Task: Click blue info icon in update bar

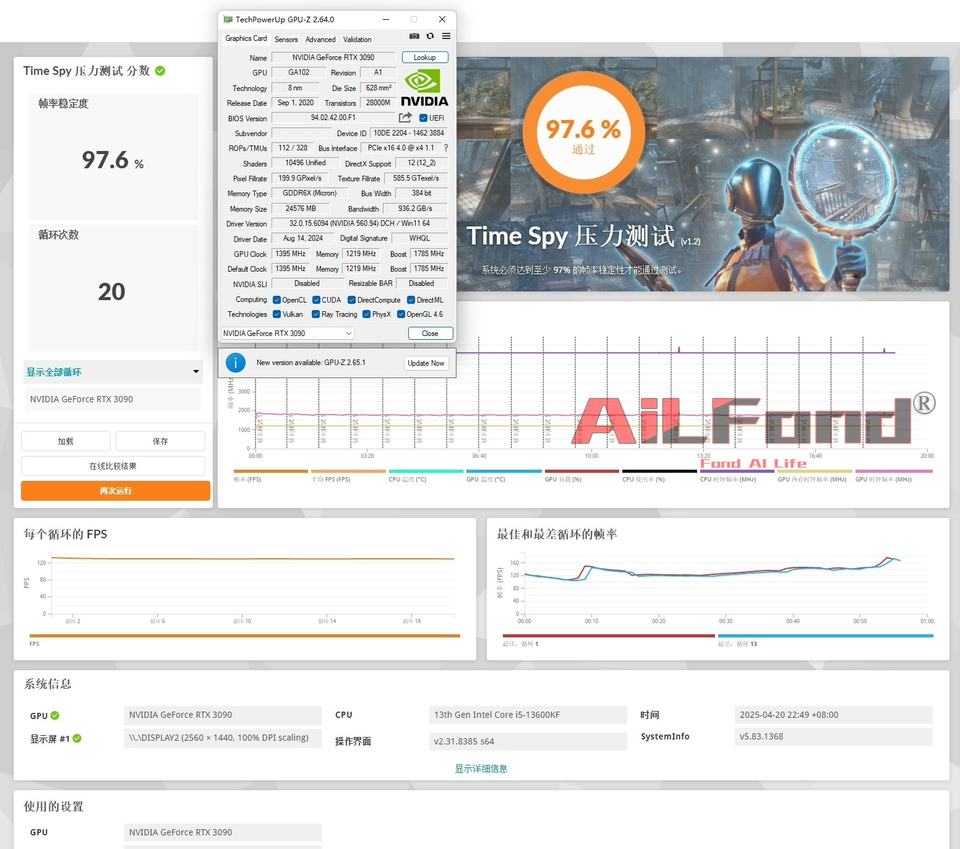Action: click(235, 362)
